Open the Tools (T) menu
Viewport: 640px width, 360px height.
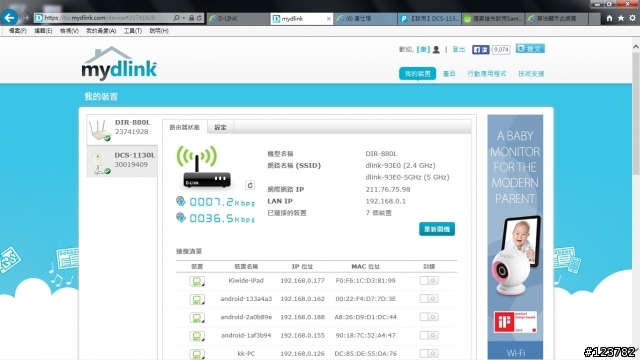tap(133, 31)
